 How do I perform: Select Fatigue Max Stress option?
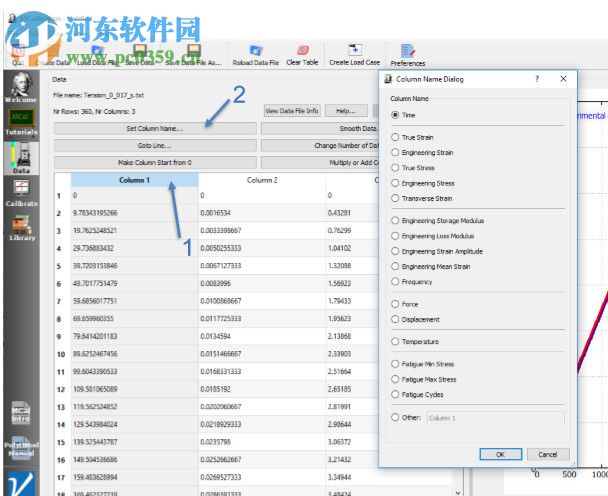[x=395, y=379]
